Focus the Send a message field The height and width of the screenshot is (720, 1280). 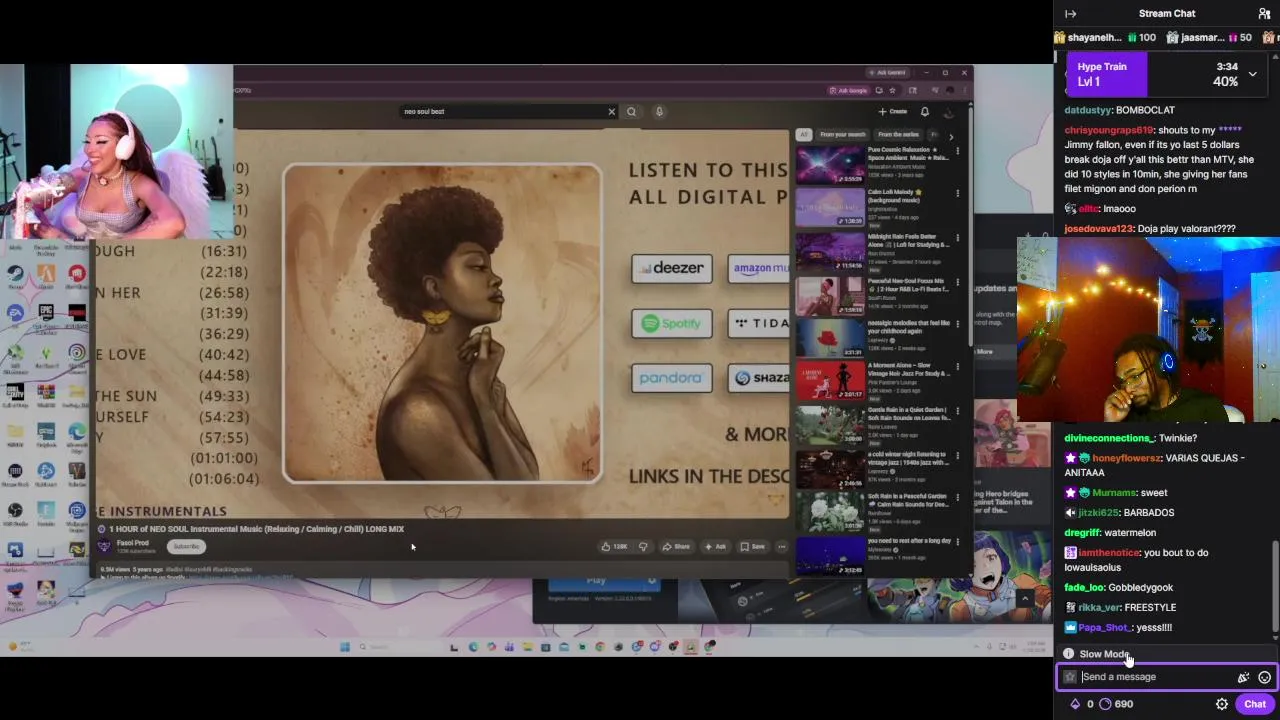point(1155,677)
